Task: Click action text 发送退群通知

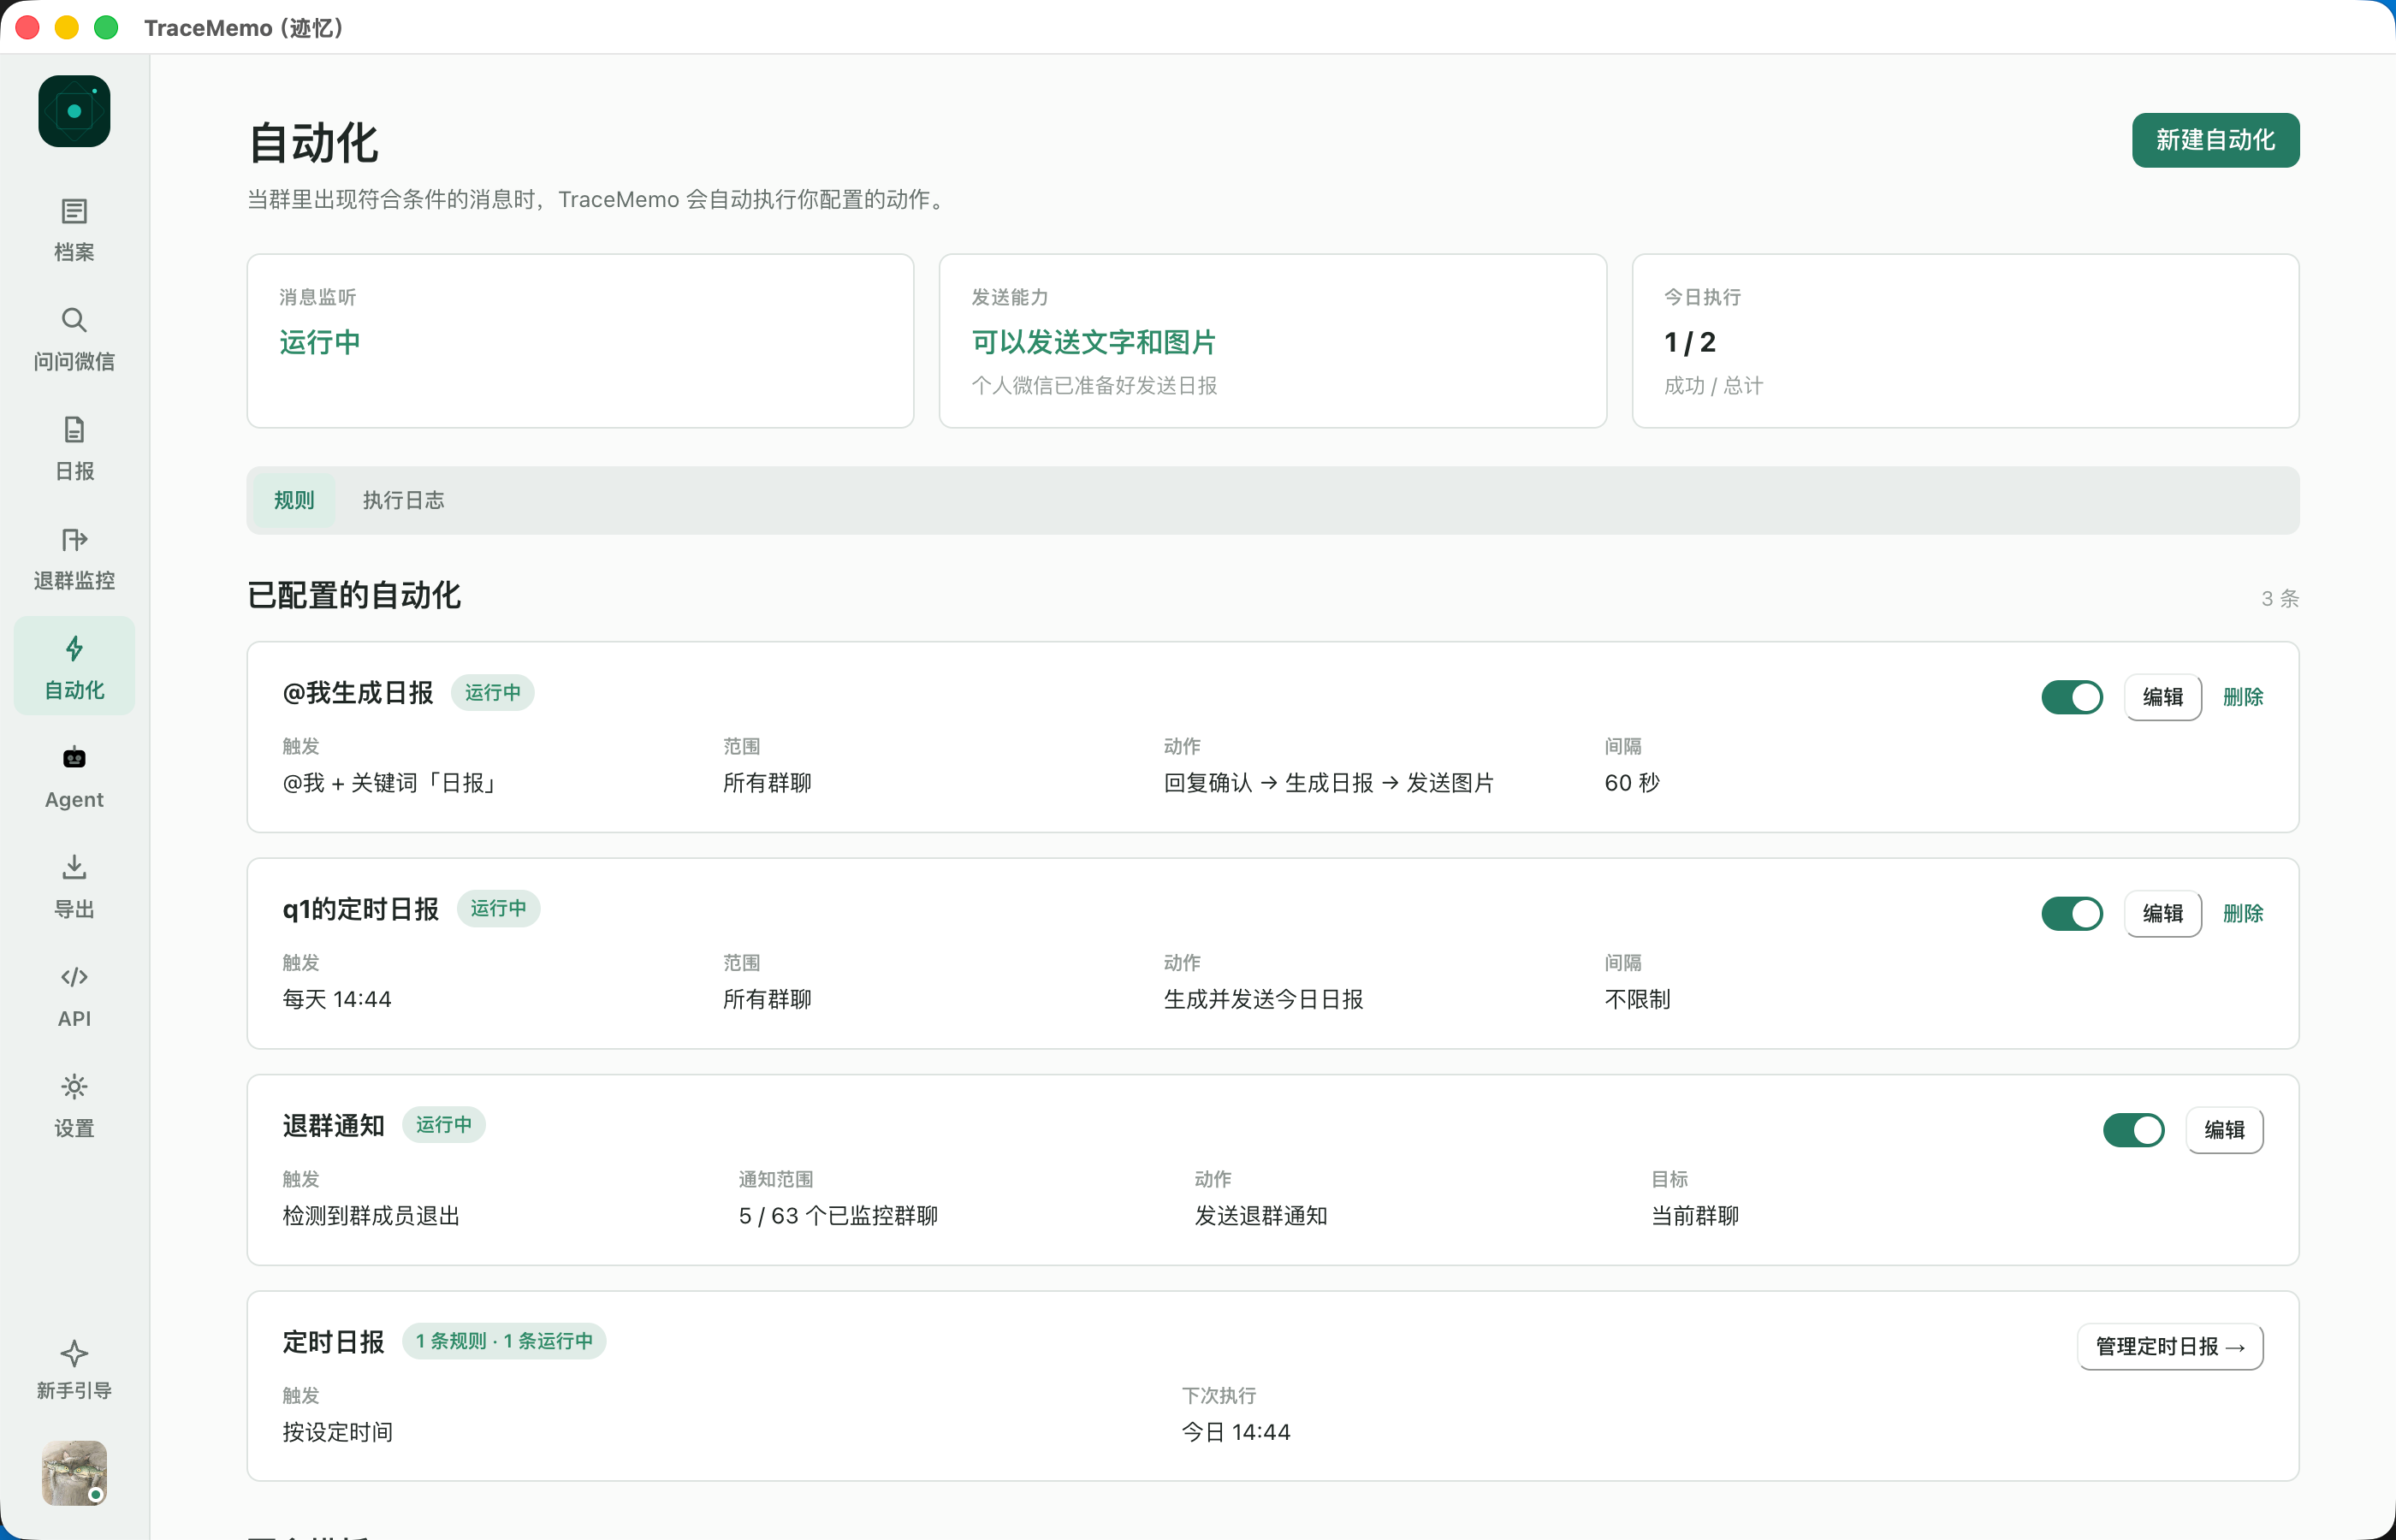Action: 1261,1216
